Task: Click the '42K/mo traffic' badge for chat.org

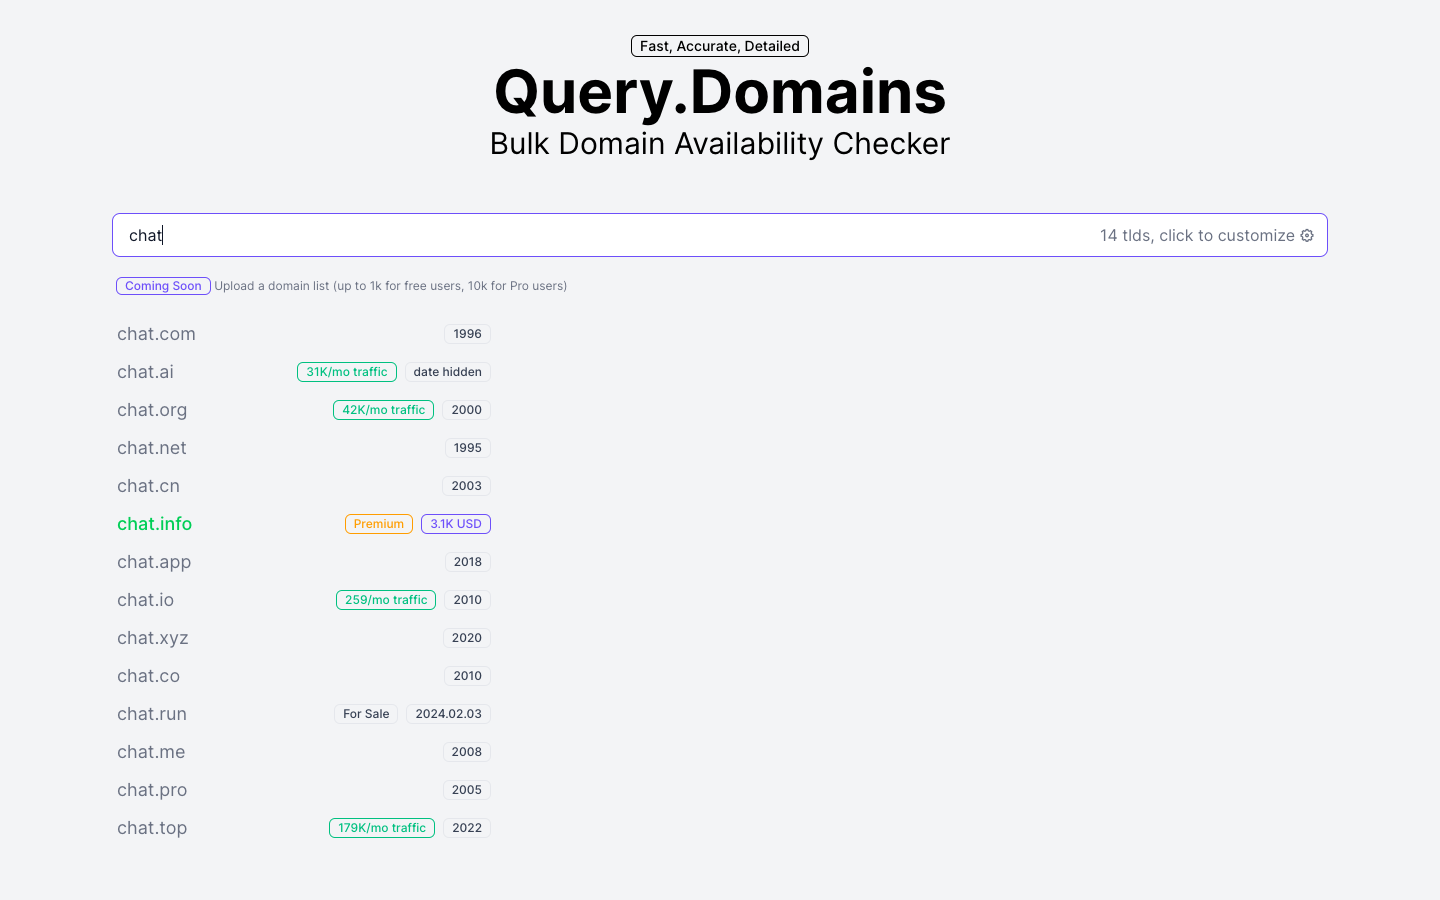Action: click(383, 409)
